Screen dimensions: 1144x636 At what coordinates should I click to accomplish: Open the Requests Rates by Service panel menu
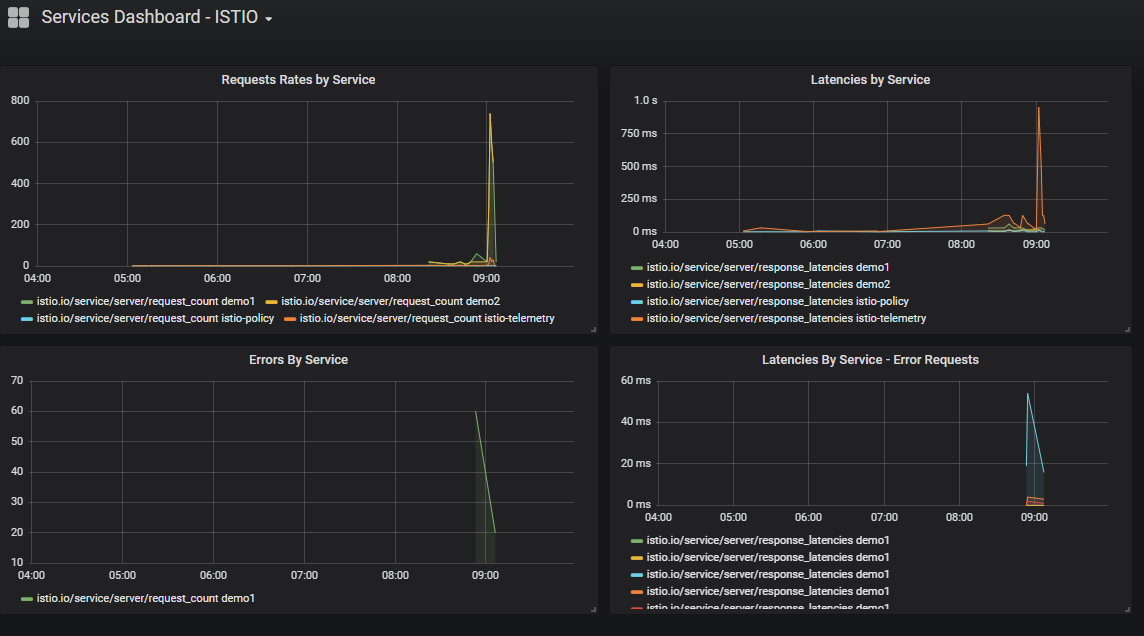point(298,79)
